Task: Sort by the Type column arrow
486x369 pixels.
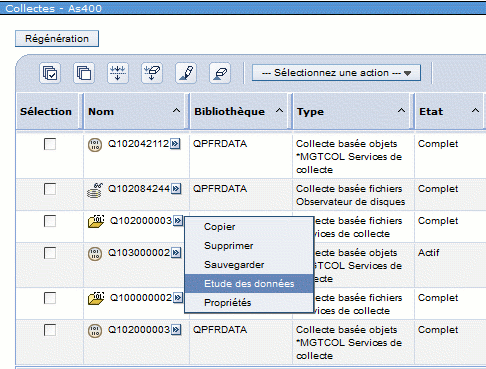Action: pyautogui.click(x=402, y=111)
